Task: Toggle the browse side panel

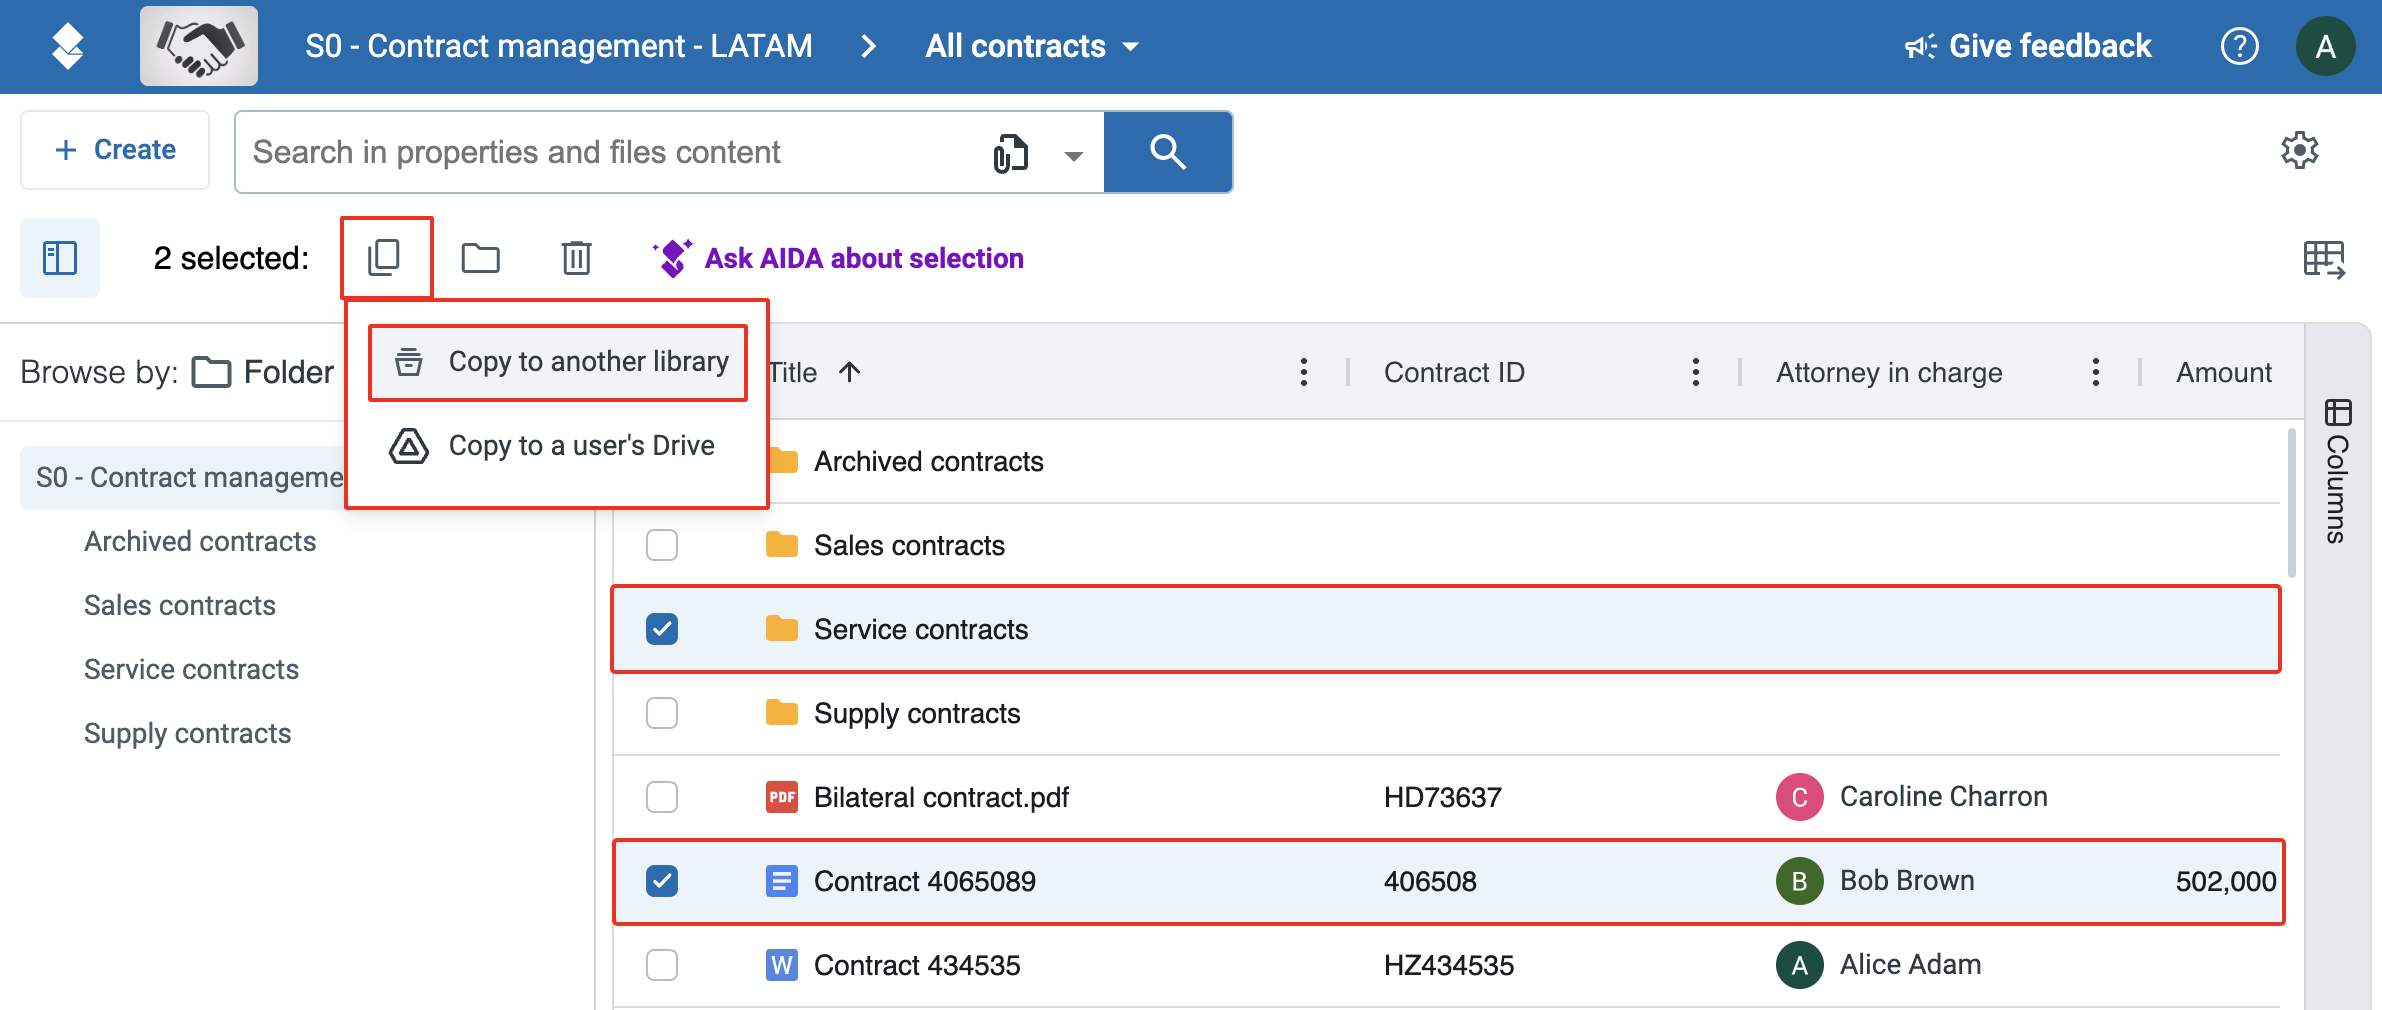Action: click(60, 258)
